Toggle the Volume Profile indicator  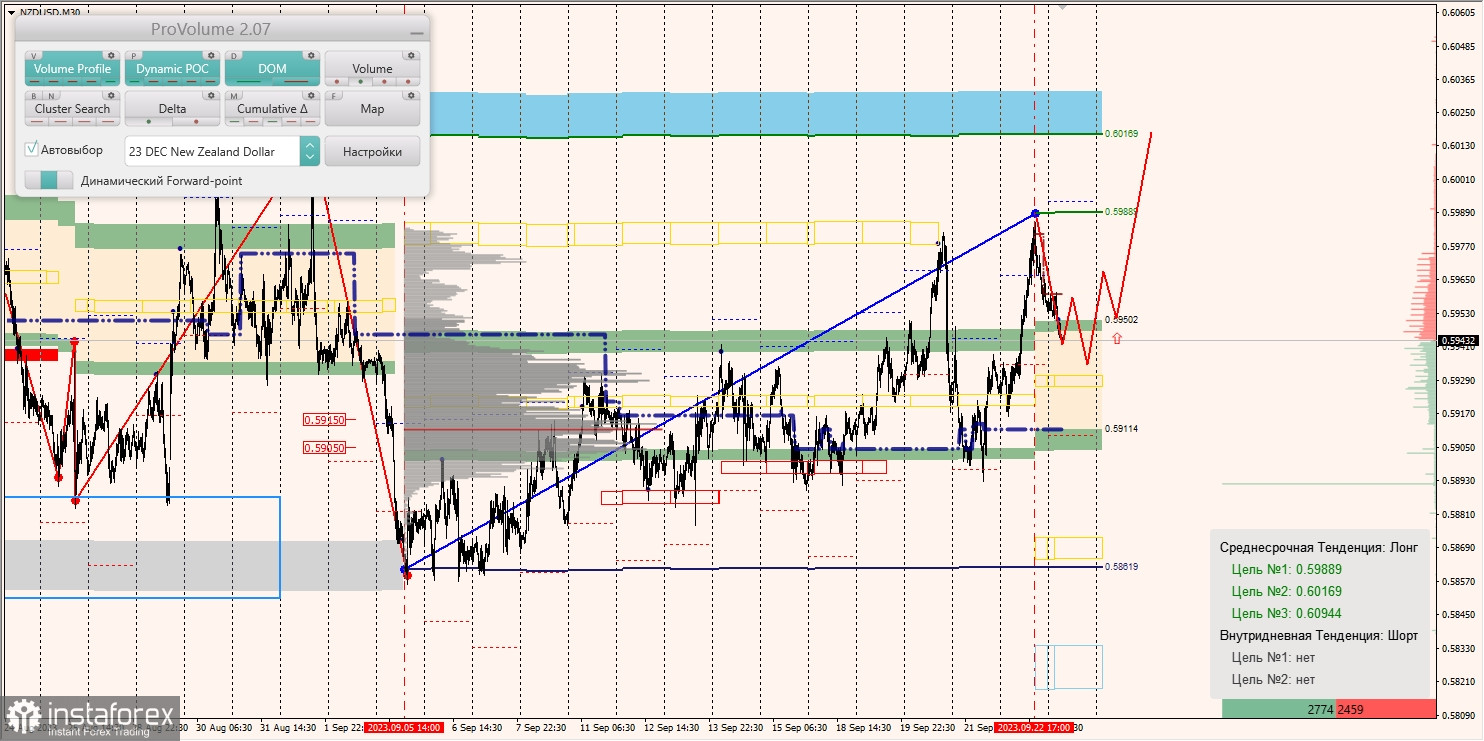click(72, 69)
